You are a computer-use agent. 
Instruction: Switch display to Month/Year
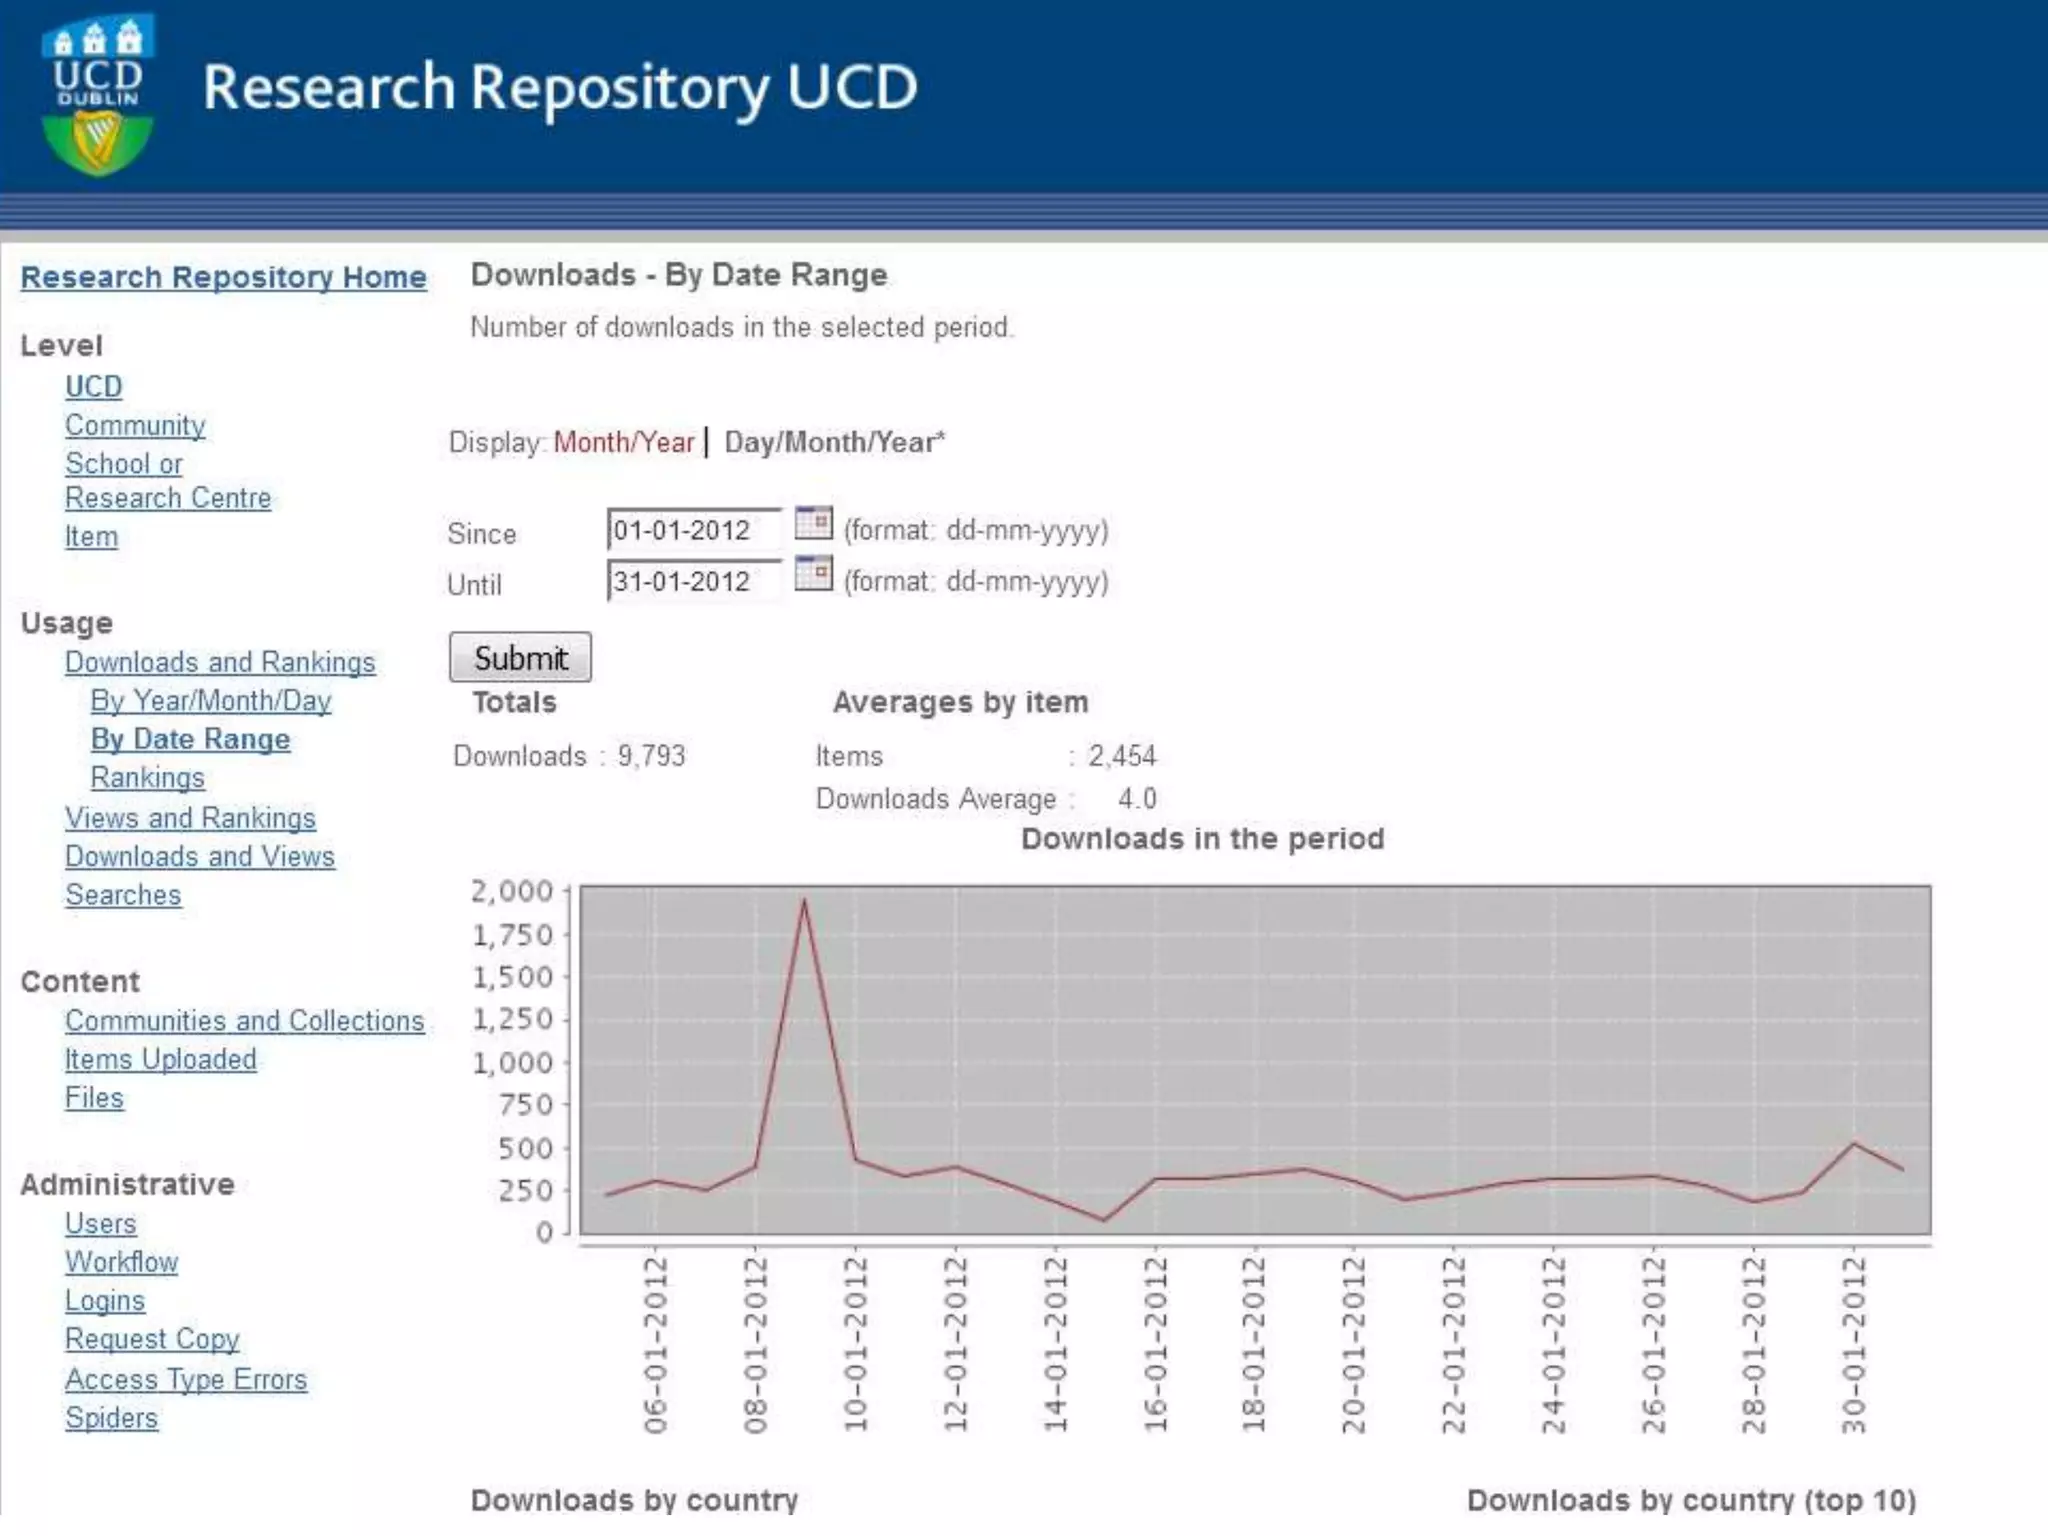pos(623,442)
